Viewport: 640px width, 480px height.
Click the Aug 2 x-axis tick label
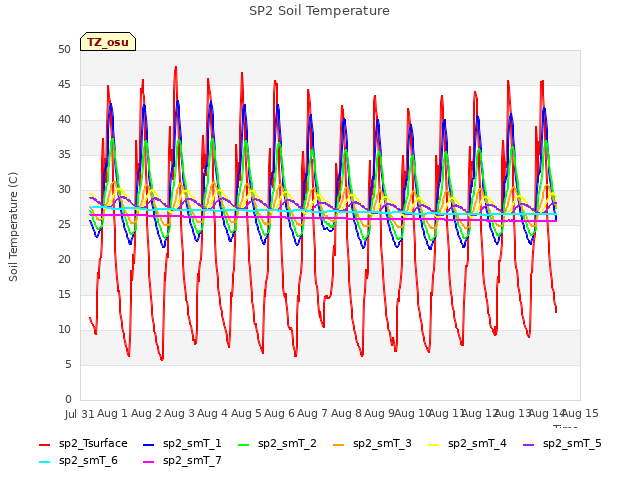click(x=146, y=413)
